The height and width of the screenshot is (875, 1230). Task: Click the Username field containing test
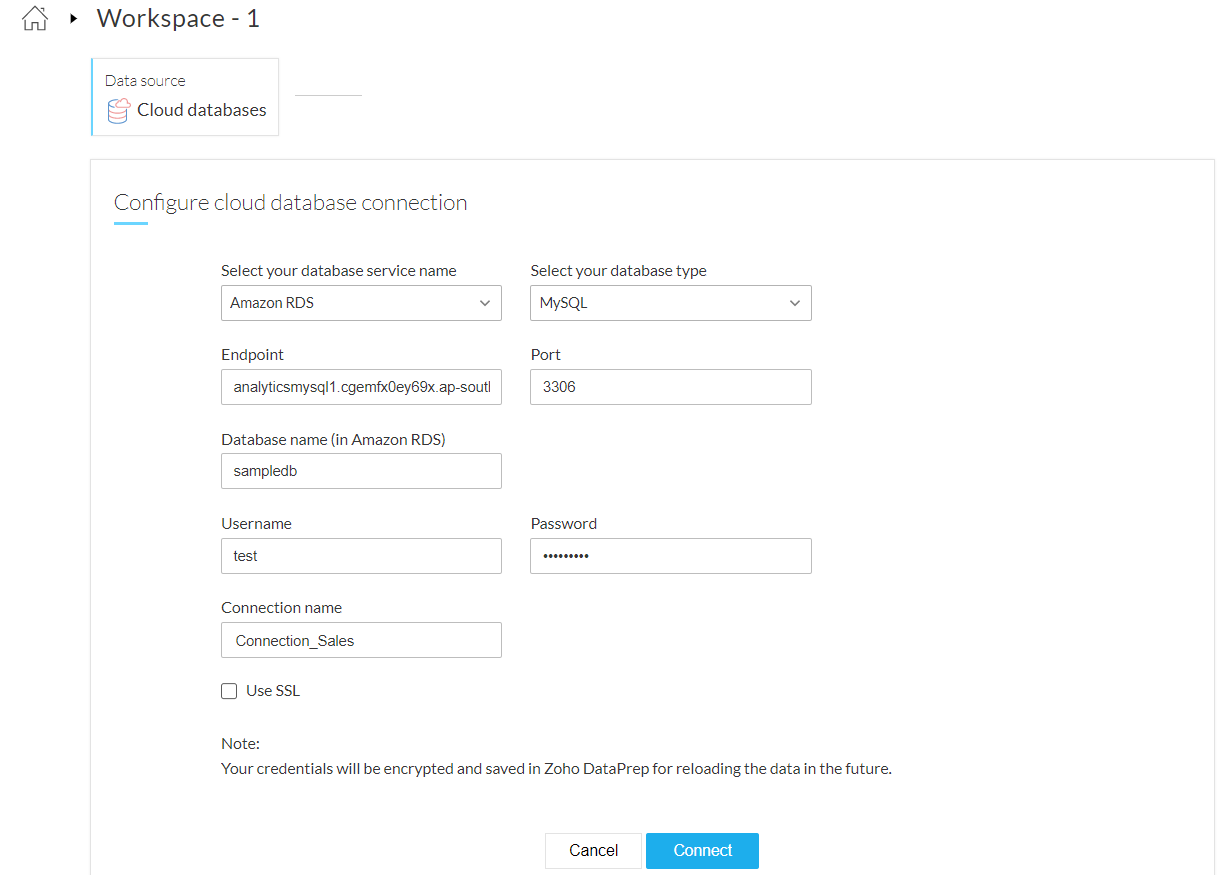361,556
